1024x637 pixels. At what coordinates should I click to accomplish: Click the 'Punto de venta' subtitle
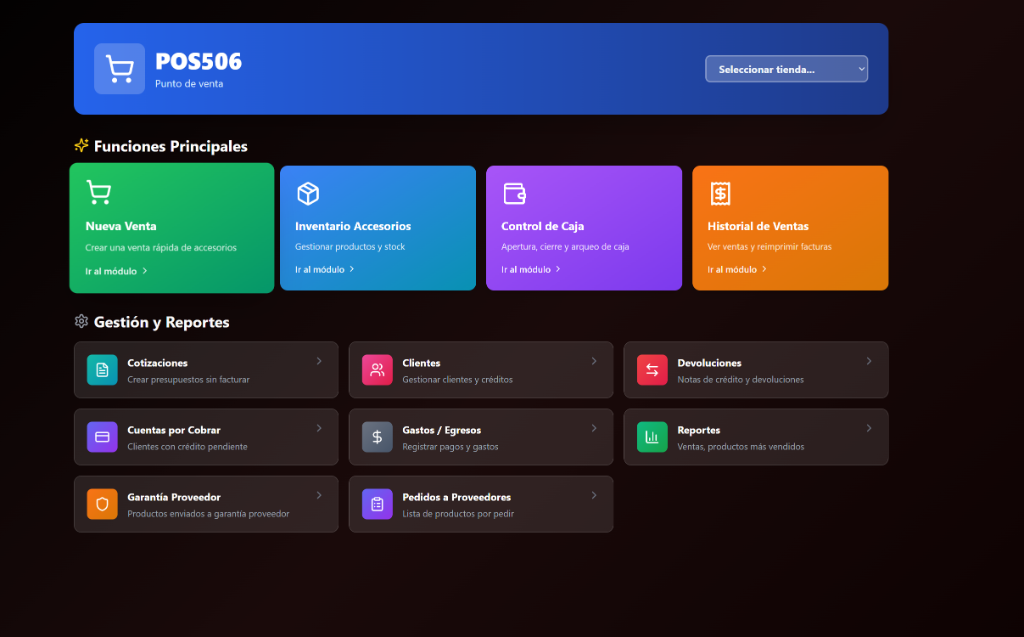[189, 84]
